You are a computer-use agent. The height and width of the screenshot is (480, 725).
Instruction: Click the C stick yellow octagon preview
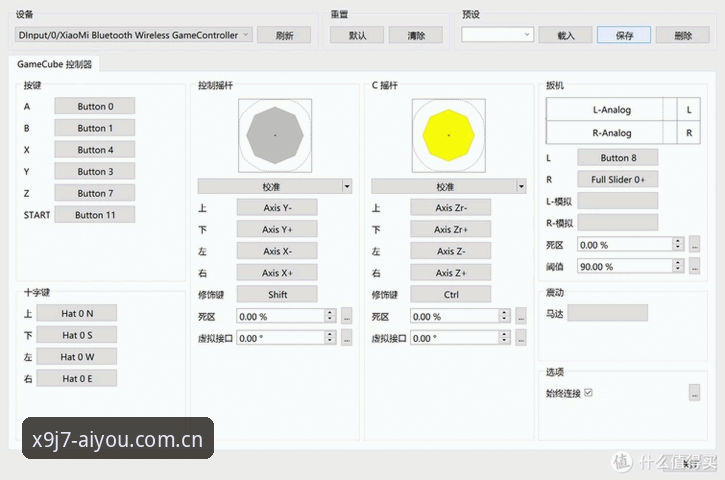pyautogui.click(x=449, y=135)
